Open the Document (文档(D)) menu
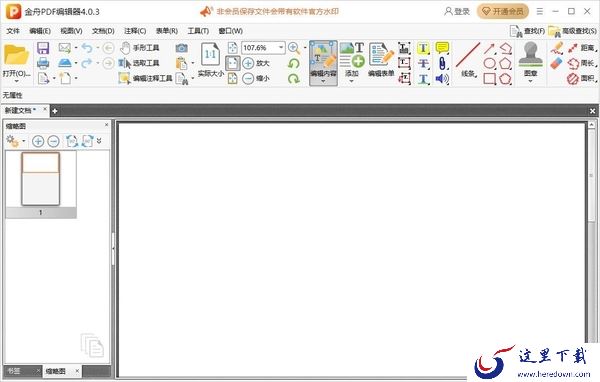The height and width of the screenshot is (382, 600). [x=103, y=31]
